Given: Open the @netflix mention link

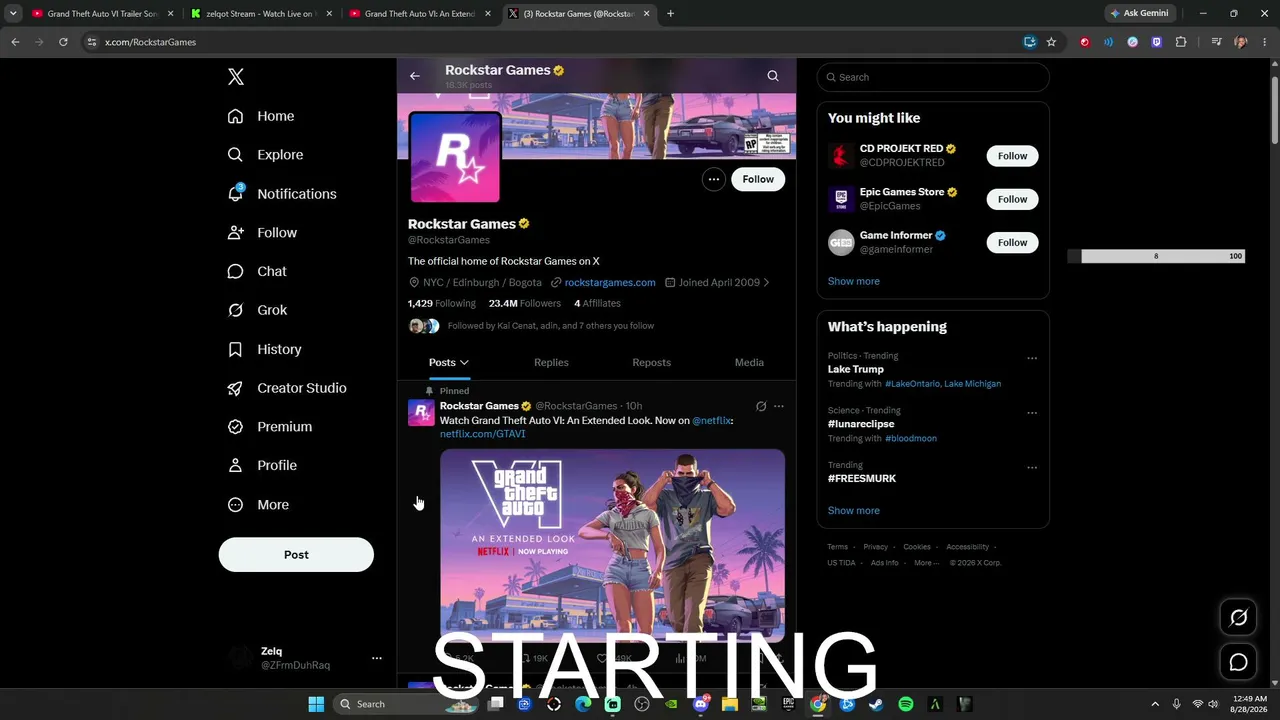Looking at the screenshot, I should coord(712,421).
